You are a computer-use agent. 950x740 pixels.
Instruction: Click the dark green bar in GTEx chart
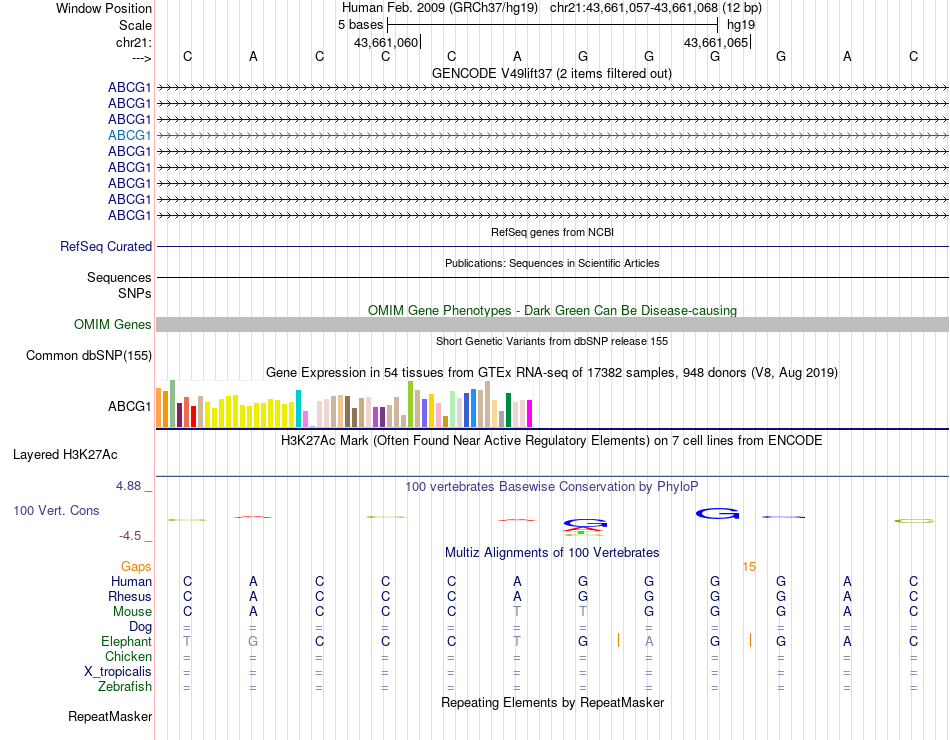coord(509,410)
